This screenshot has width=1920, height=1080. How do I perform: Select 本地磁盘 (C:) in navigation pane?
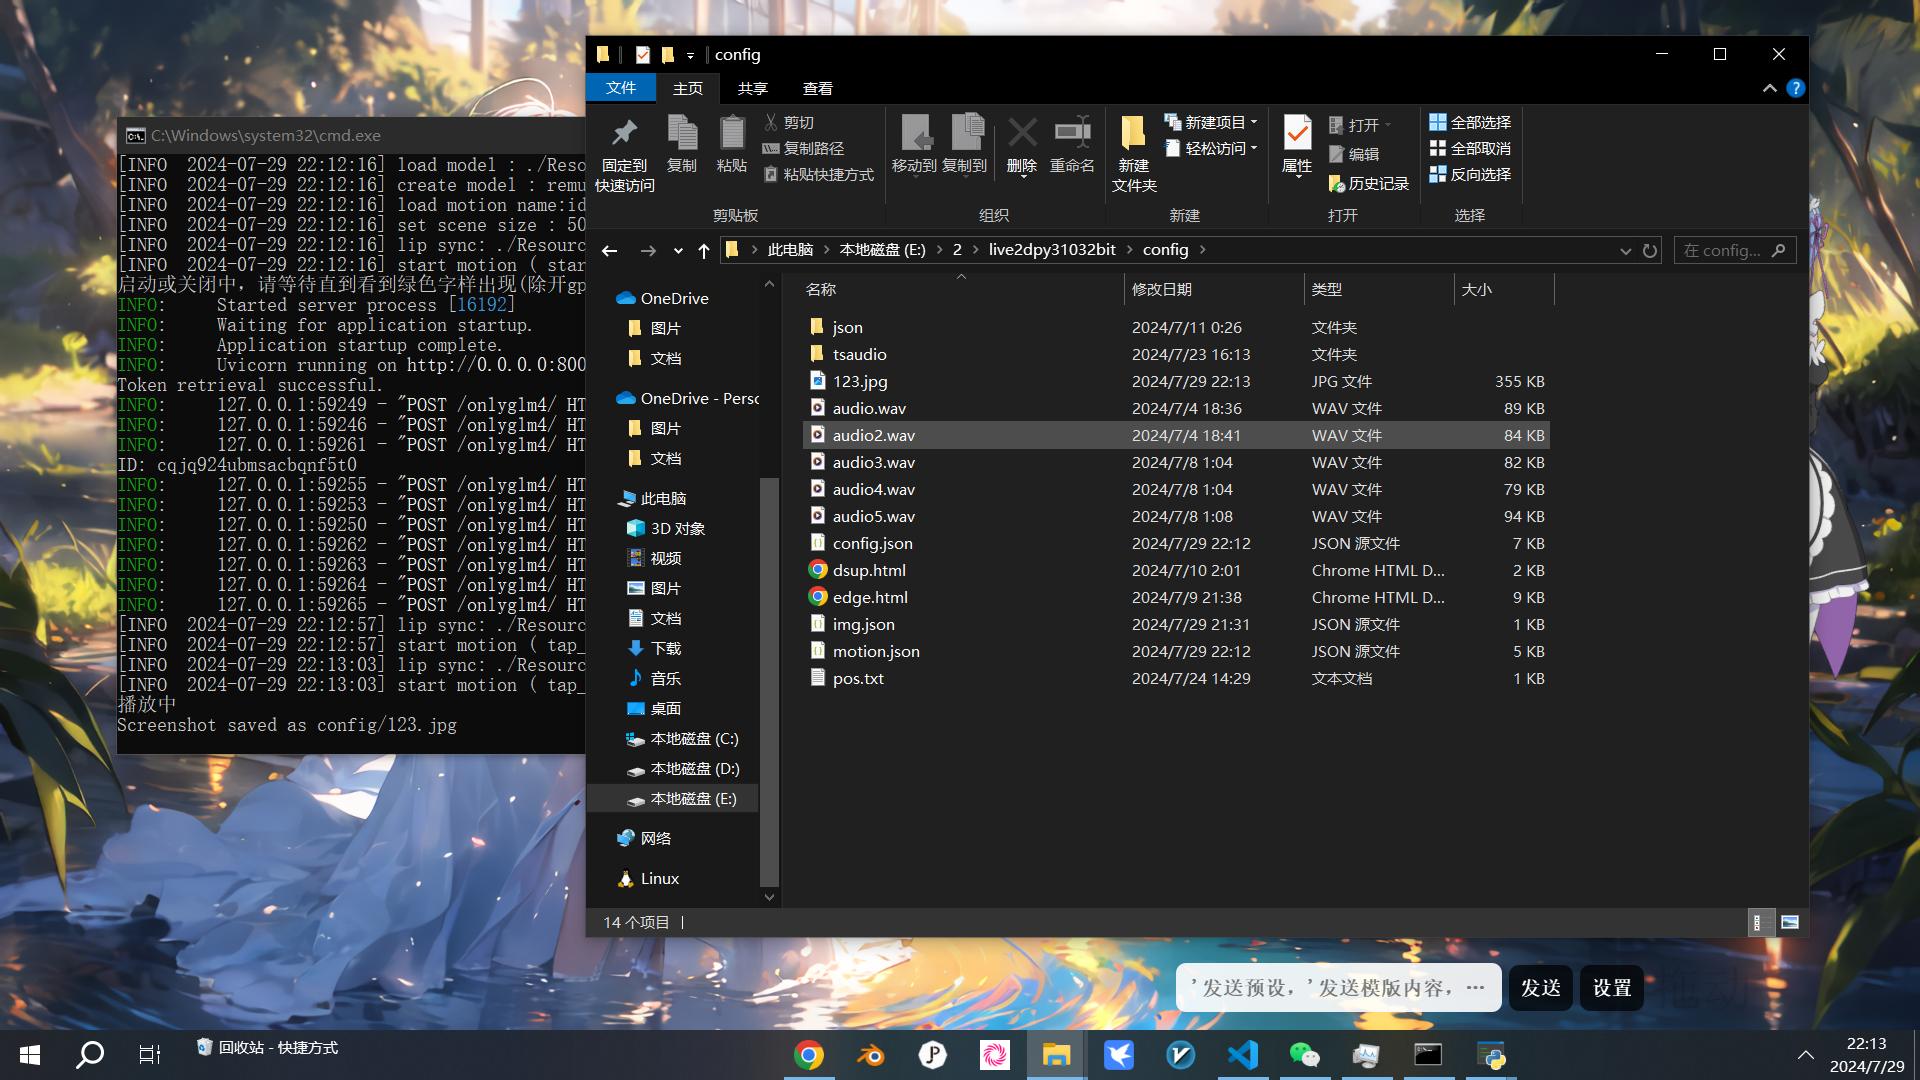[682, 739]
